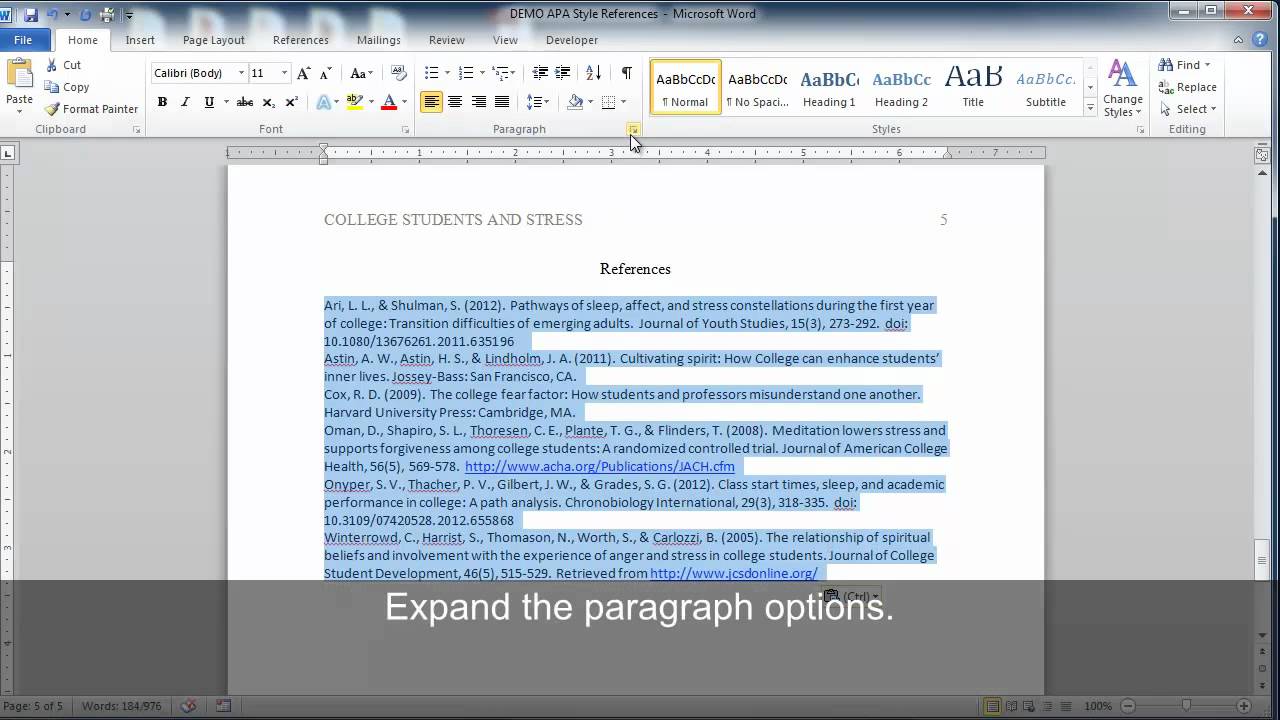Screen dimensions: 1280x720
Task: Apply strikethrough to selected text
Action: pyautogui.click(x=244, y=102)
